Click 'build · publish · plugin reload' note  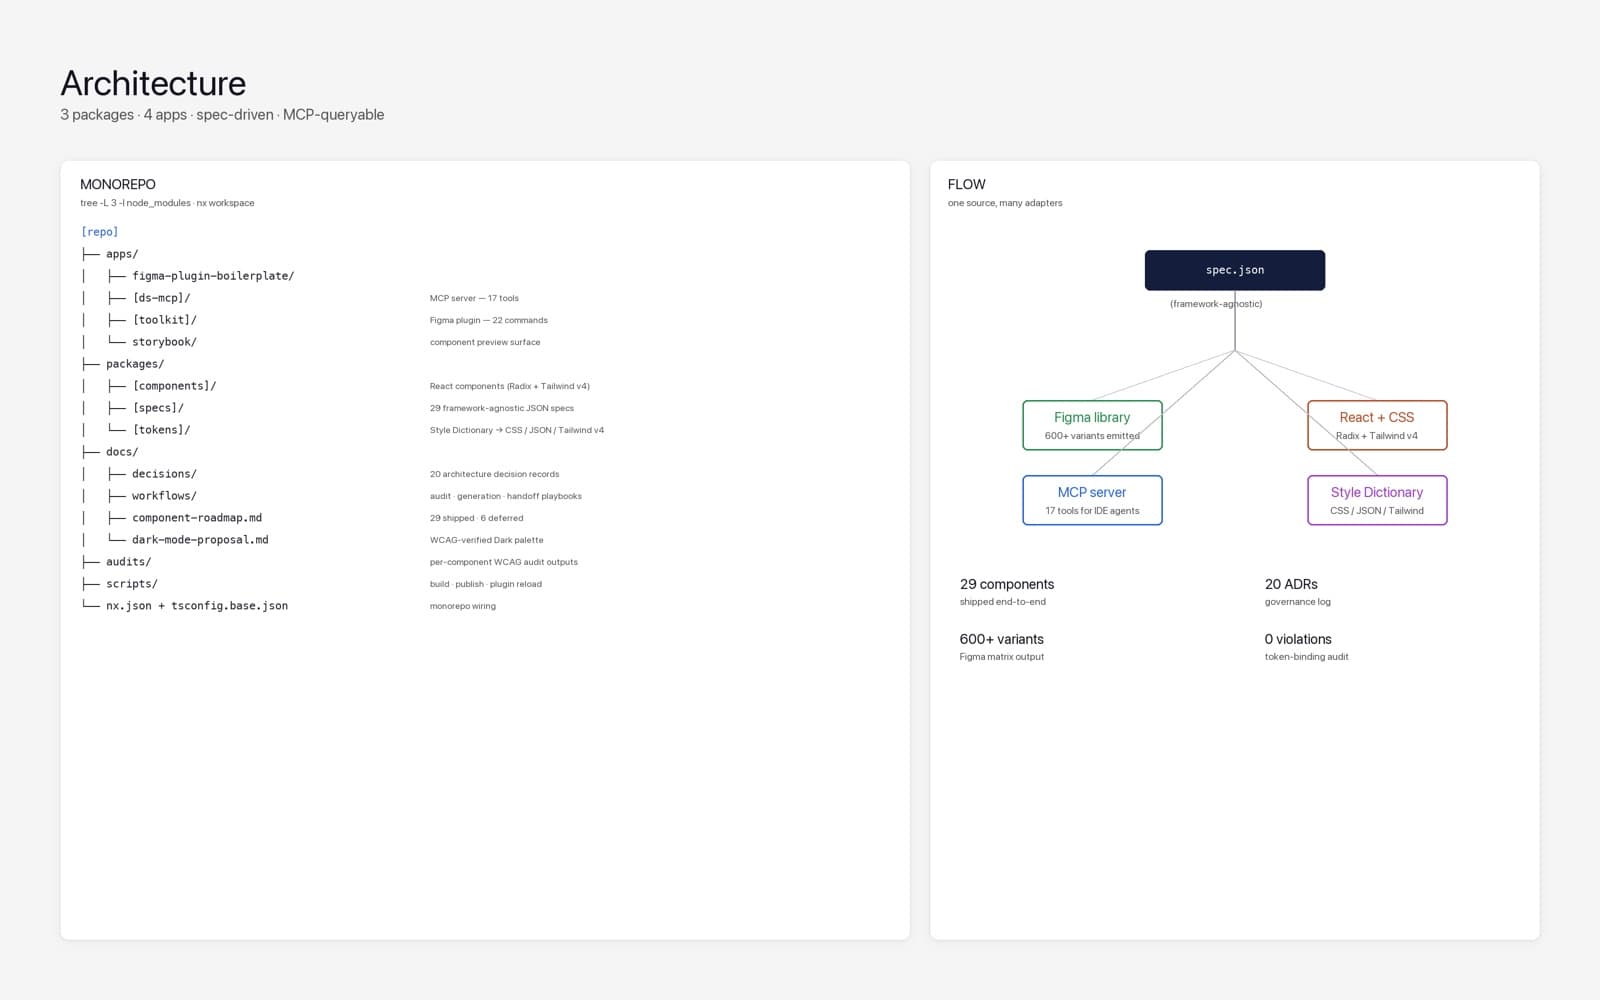[486, 584]
